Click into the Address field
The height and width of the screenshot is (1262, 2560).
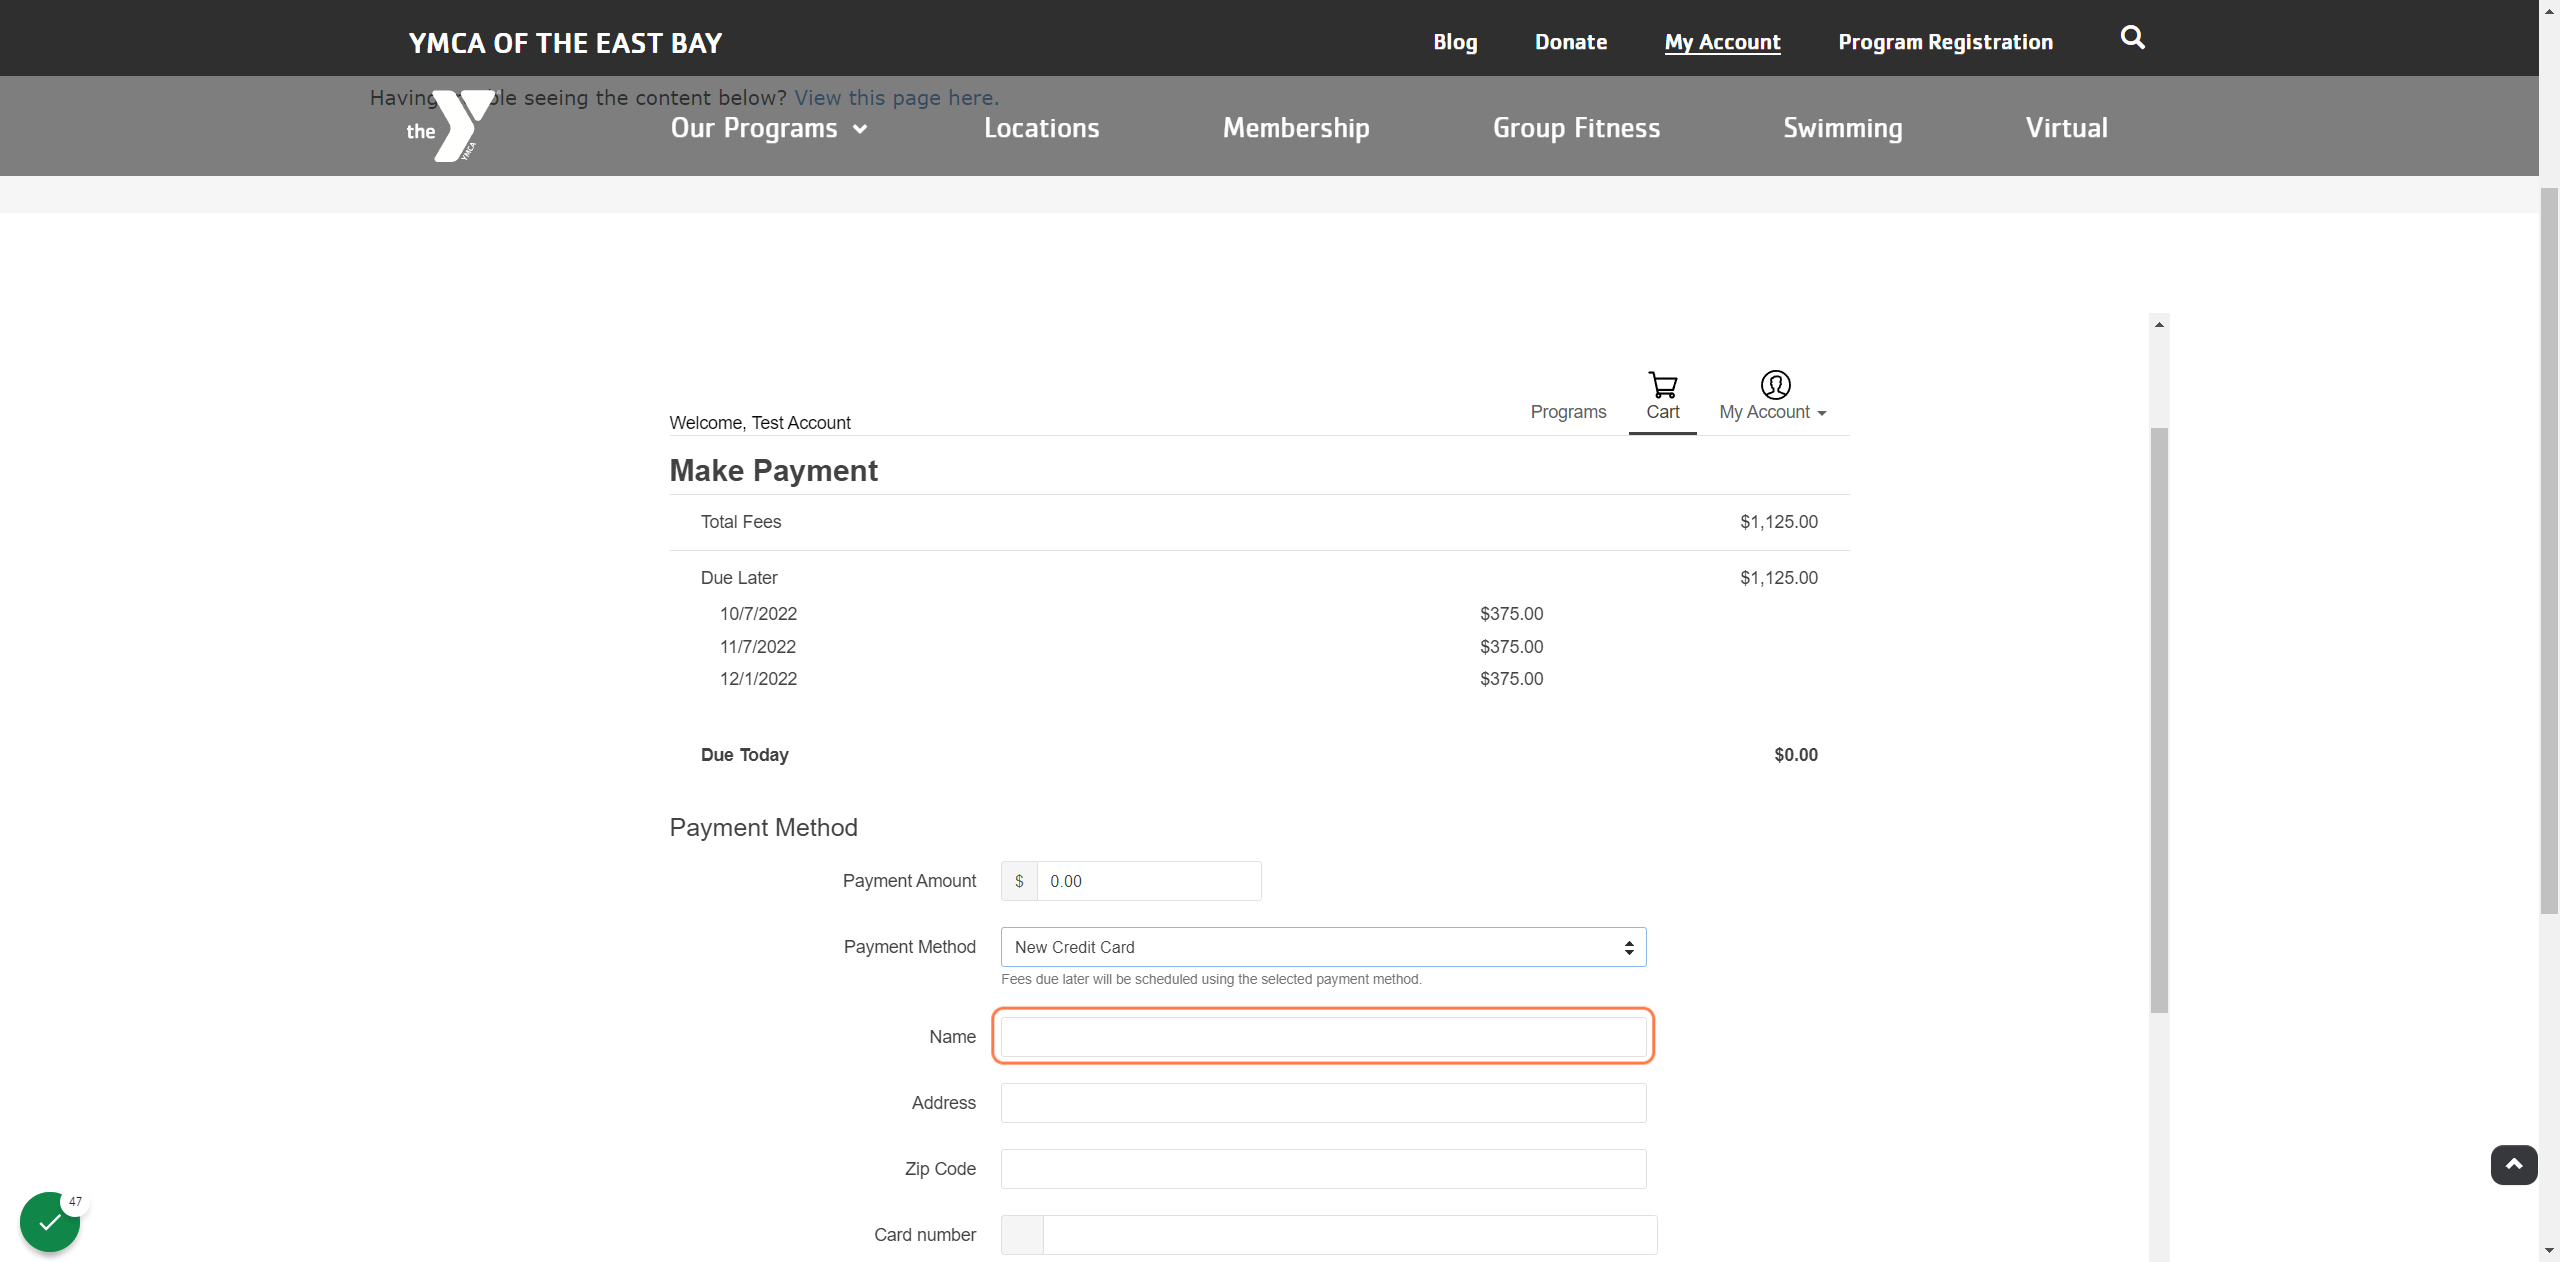[1323, 1103]
